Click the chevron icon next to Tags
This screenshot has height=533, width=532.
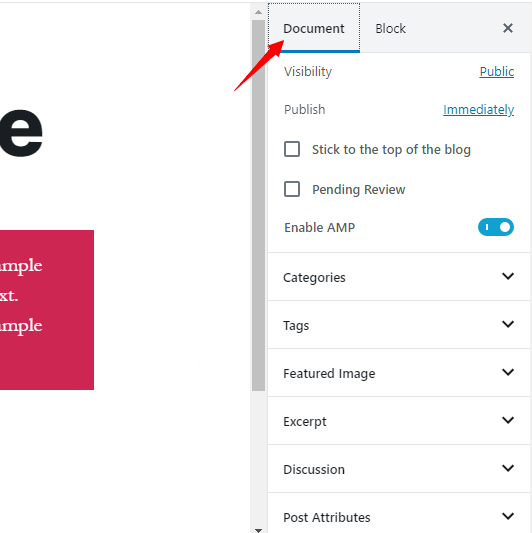[x=508, y=324]
